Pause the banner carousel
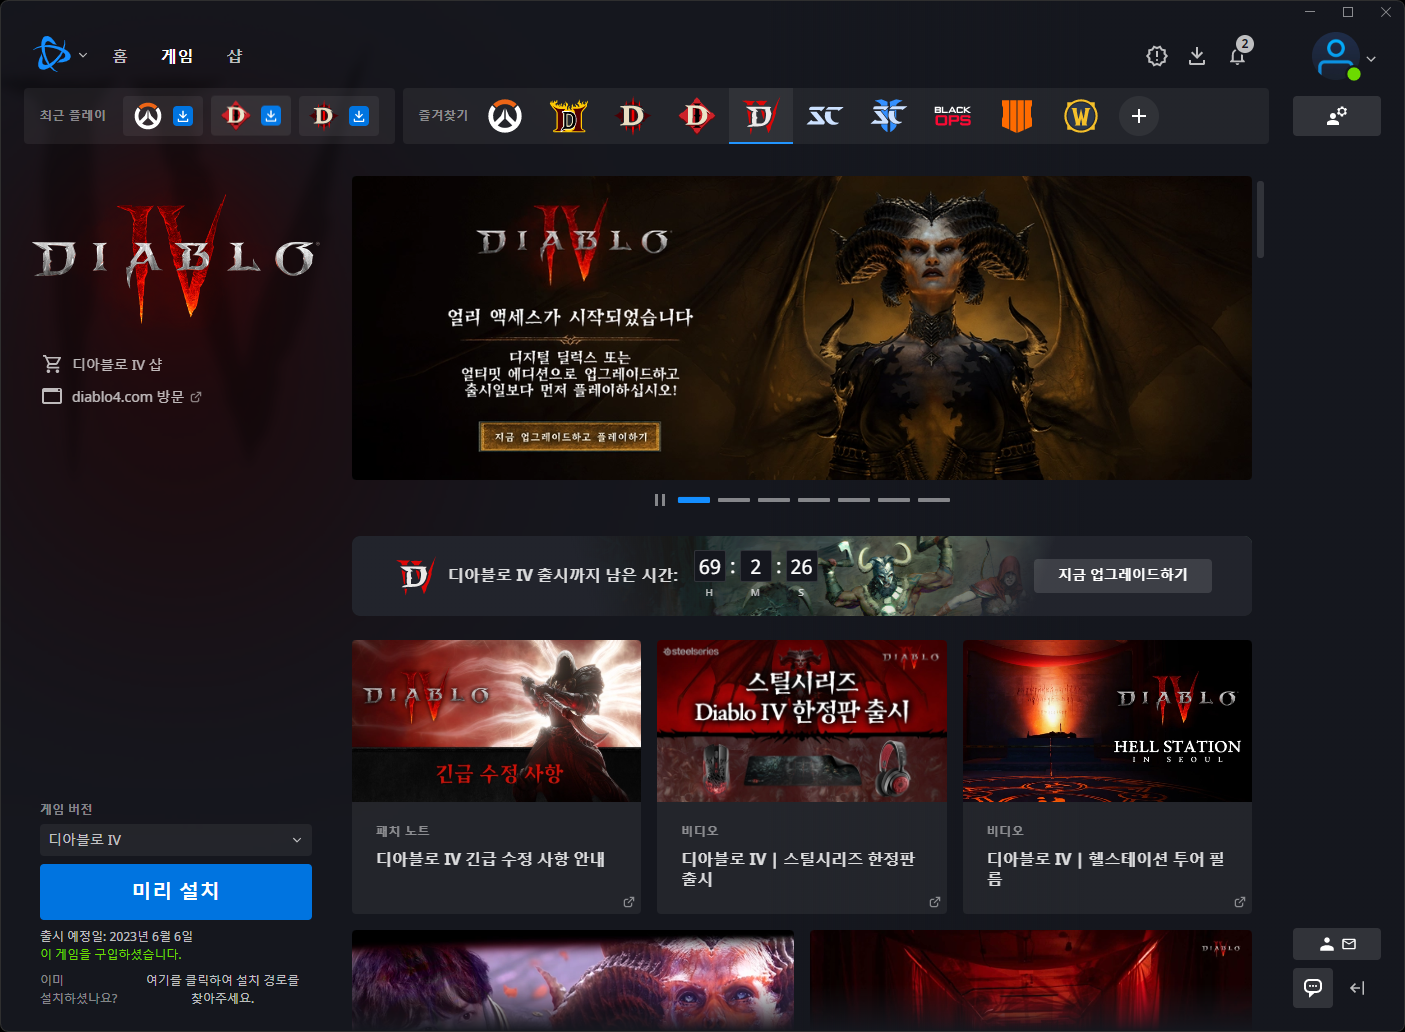 (x=660, y=500)
